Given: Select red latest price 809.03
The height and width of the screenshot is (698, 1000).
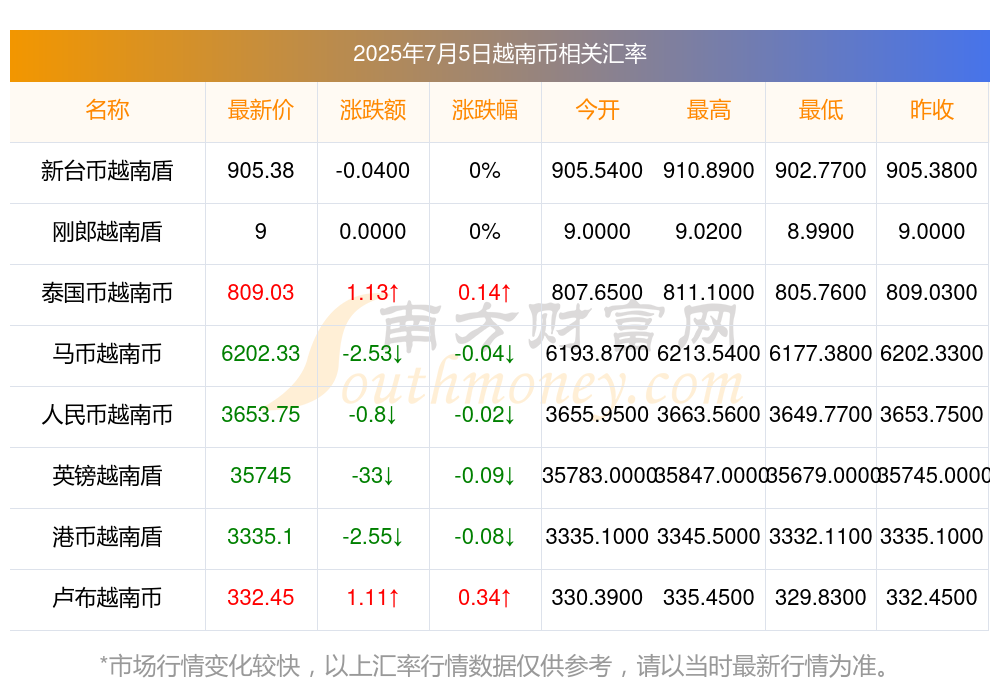Looking at the screenshot, I should click(260, 292).
